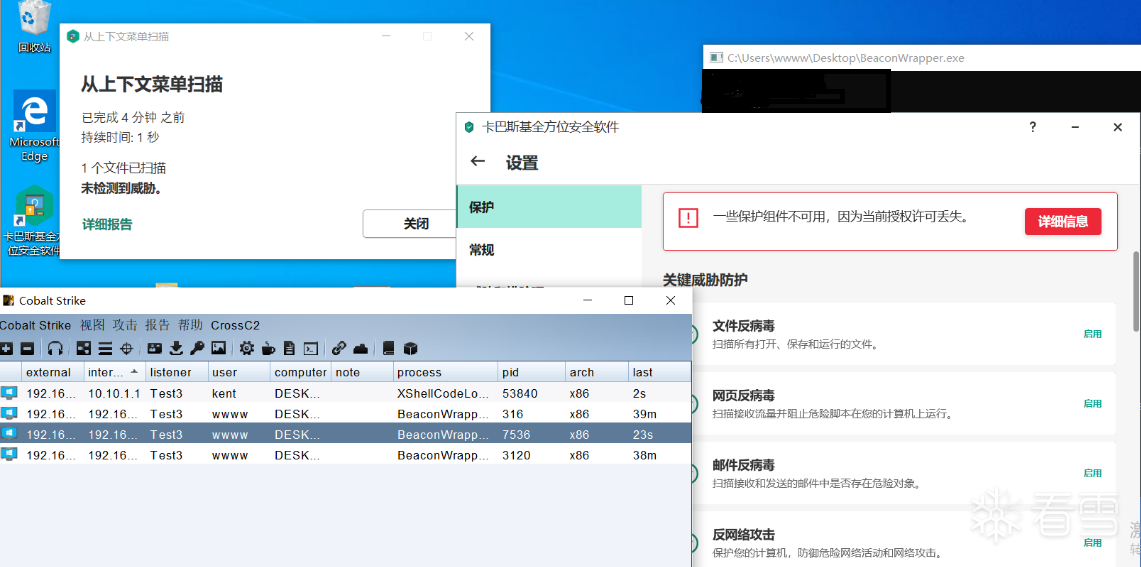Toggle 邮件反病毒 启用 status
The image size is (1141, 567).
point(1092,473)
